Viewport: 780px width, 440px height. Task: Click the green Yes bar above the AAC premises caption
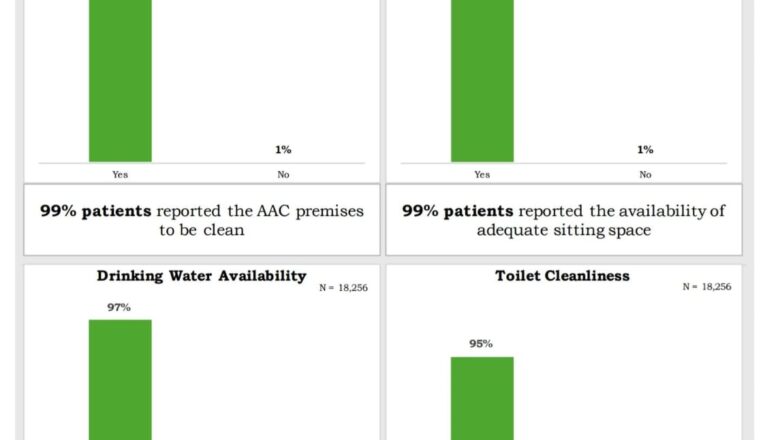click(120, 80)
